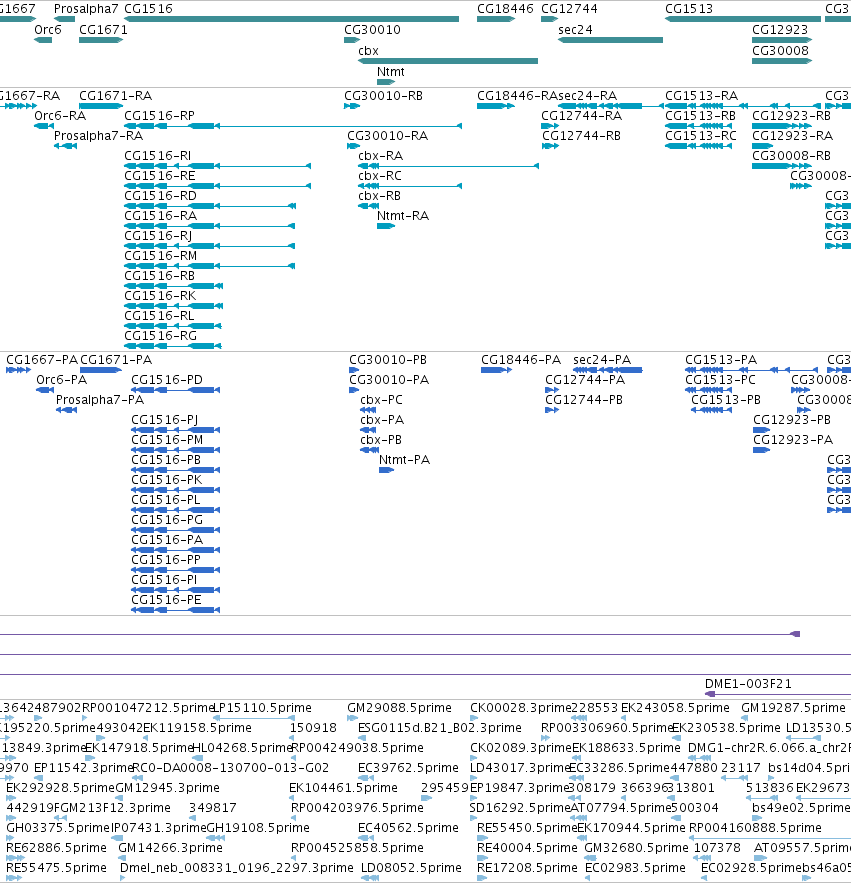Click transcript Prosalpha7-RA
The width and height of the screenshot is (851, 883).
point(65,146)
